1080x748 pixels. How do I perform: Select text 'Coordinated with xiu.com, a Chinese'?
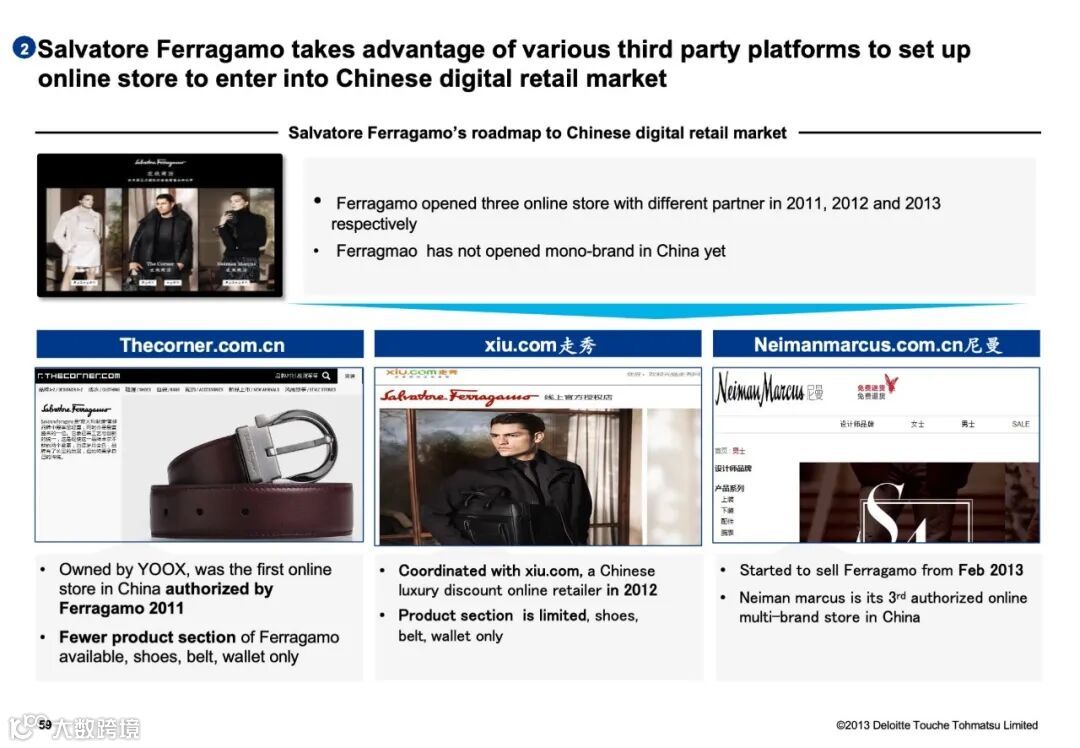click(x=527, y=571)
